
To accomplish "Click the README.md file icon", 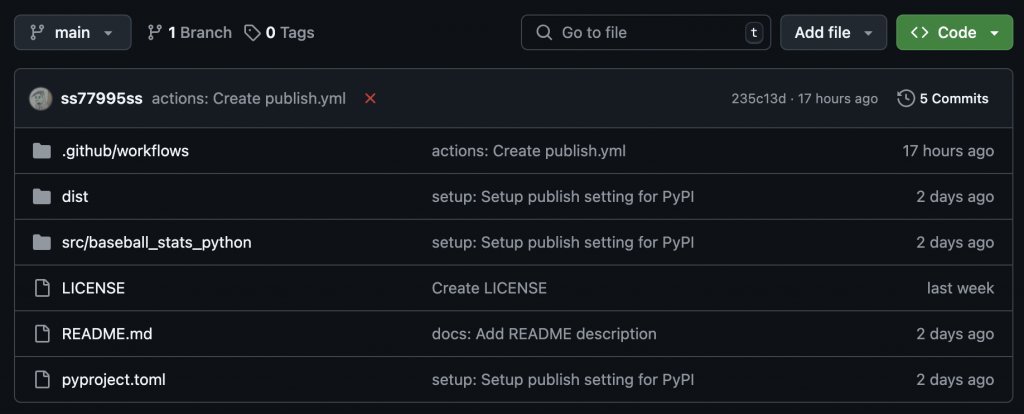I will (x=41, y=334).
